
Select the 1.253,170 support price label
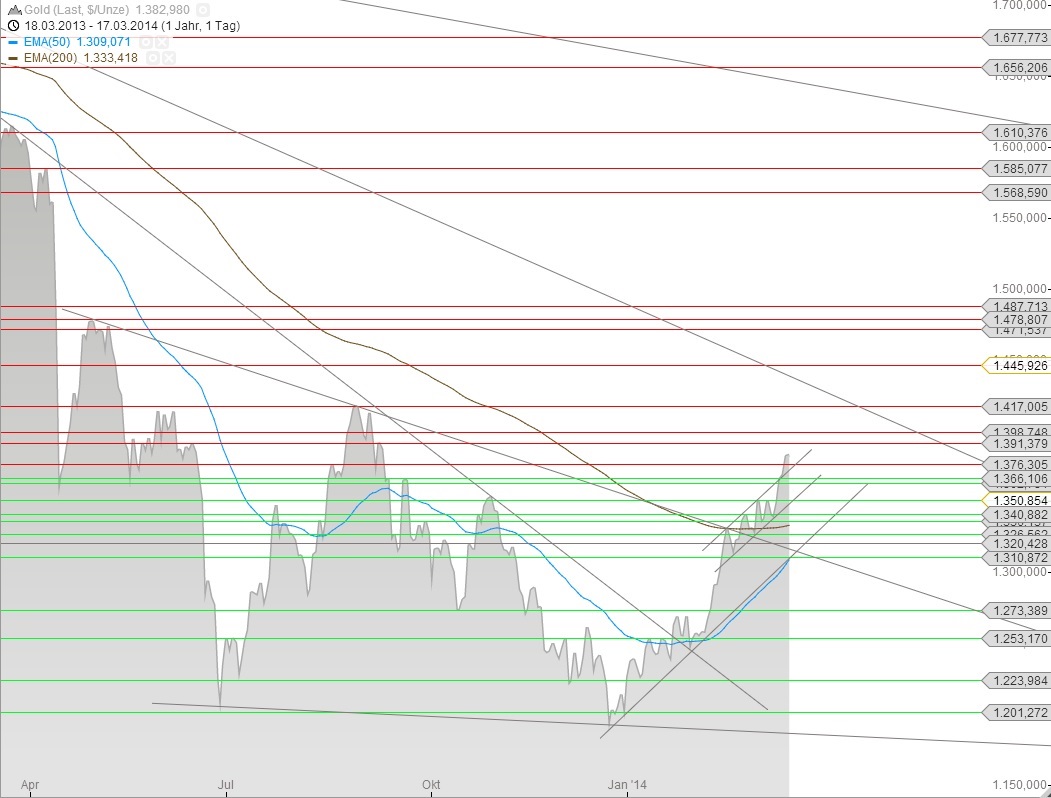pos(1016,639)
